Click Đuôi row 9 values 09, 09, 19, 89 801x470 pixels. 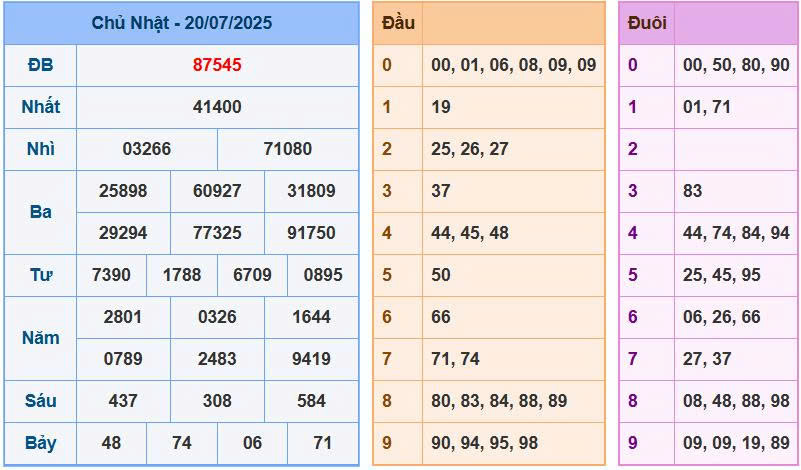(x=736, y=442)
